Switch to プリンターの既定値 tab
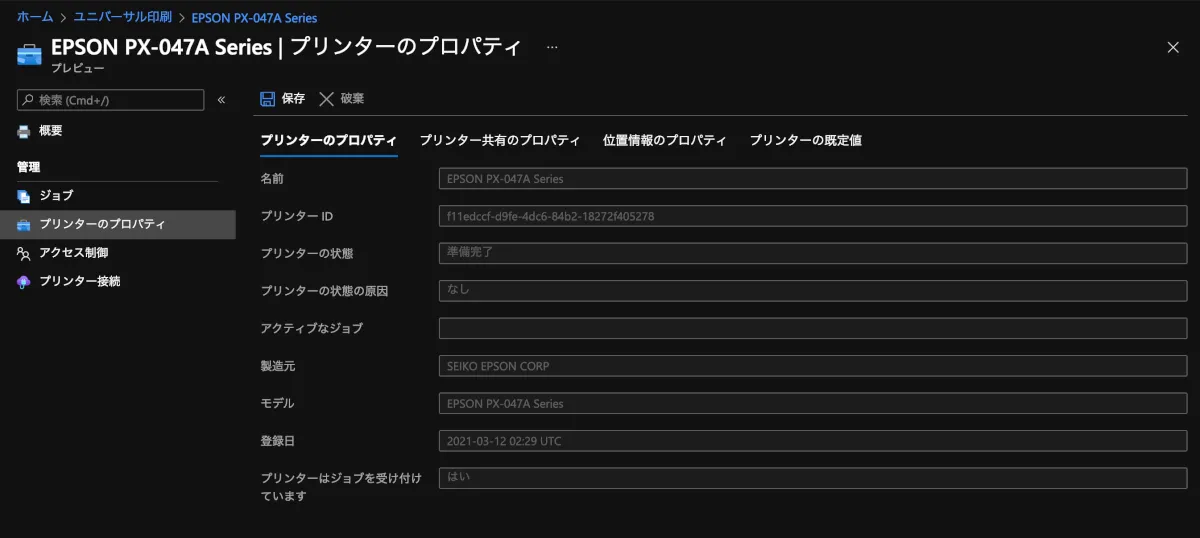The height and width of the screenshot is (538, 1200). point(806,141)
